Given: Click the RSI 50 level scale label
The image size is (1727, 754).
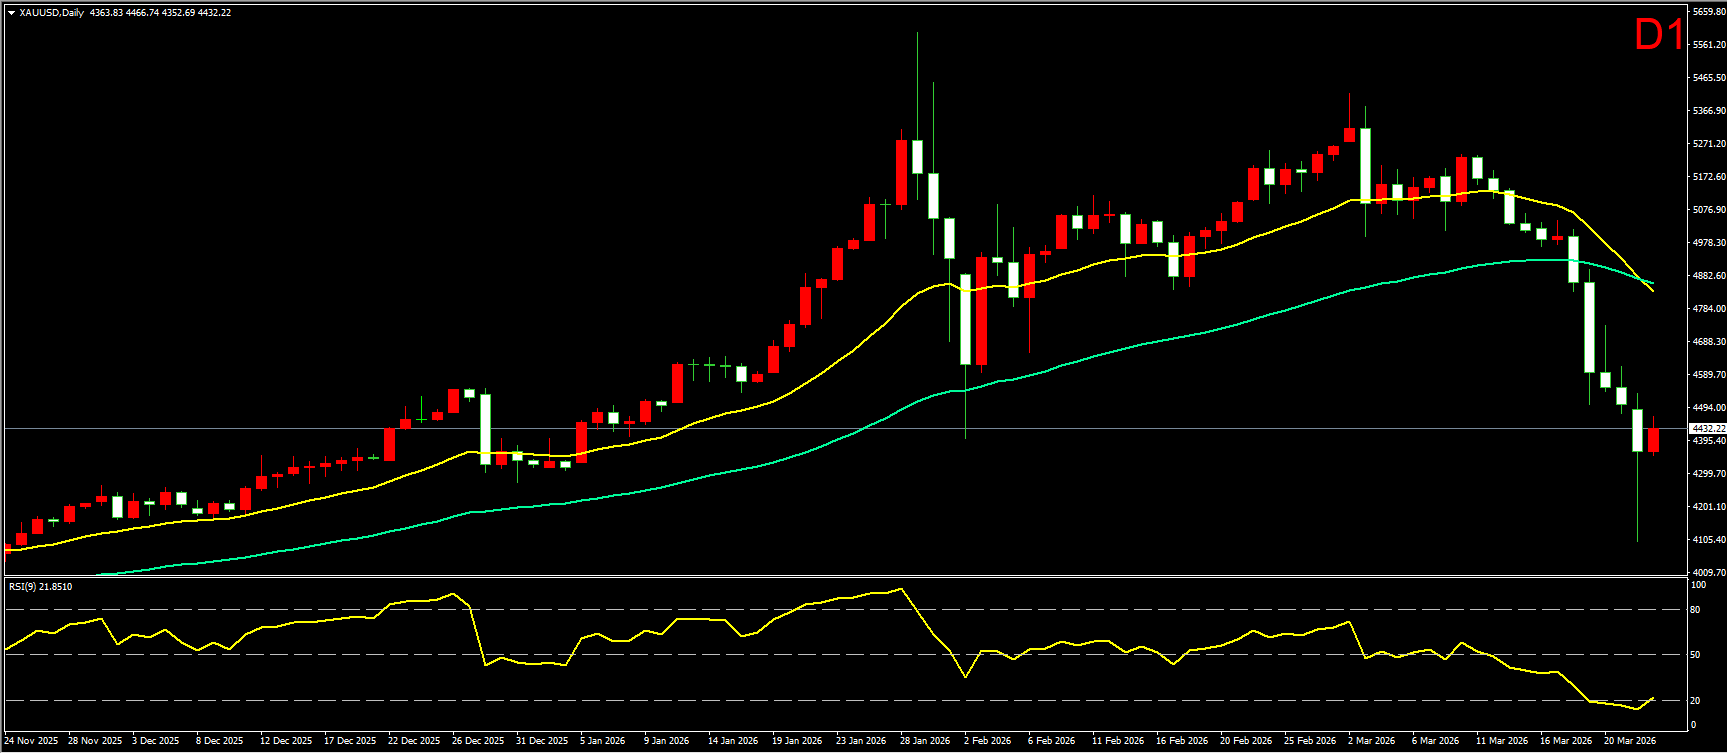Looking at the screenshot, I should click(1695, 655).
